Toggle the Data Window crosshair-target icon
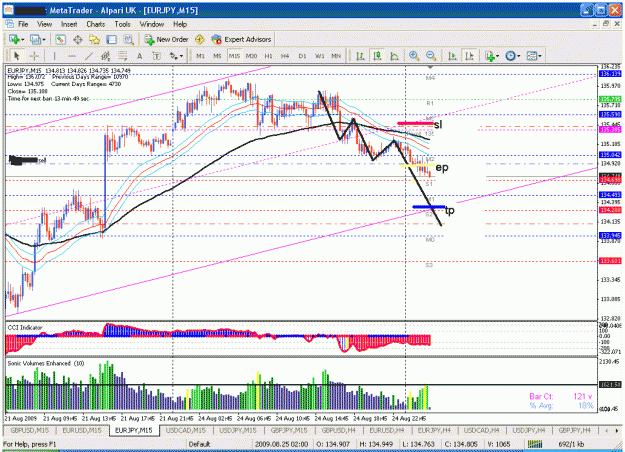Image resolution: width=625 pixels, height=452 pixels. click(x=77, y=39)
